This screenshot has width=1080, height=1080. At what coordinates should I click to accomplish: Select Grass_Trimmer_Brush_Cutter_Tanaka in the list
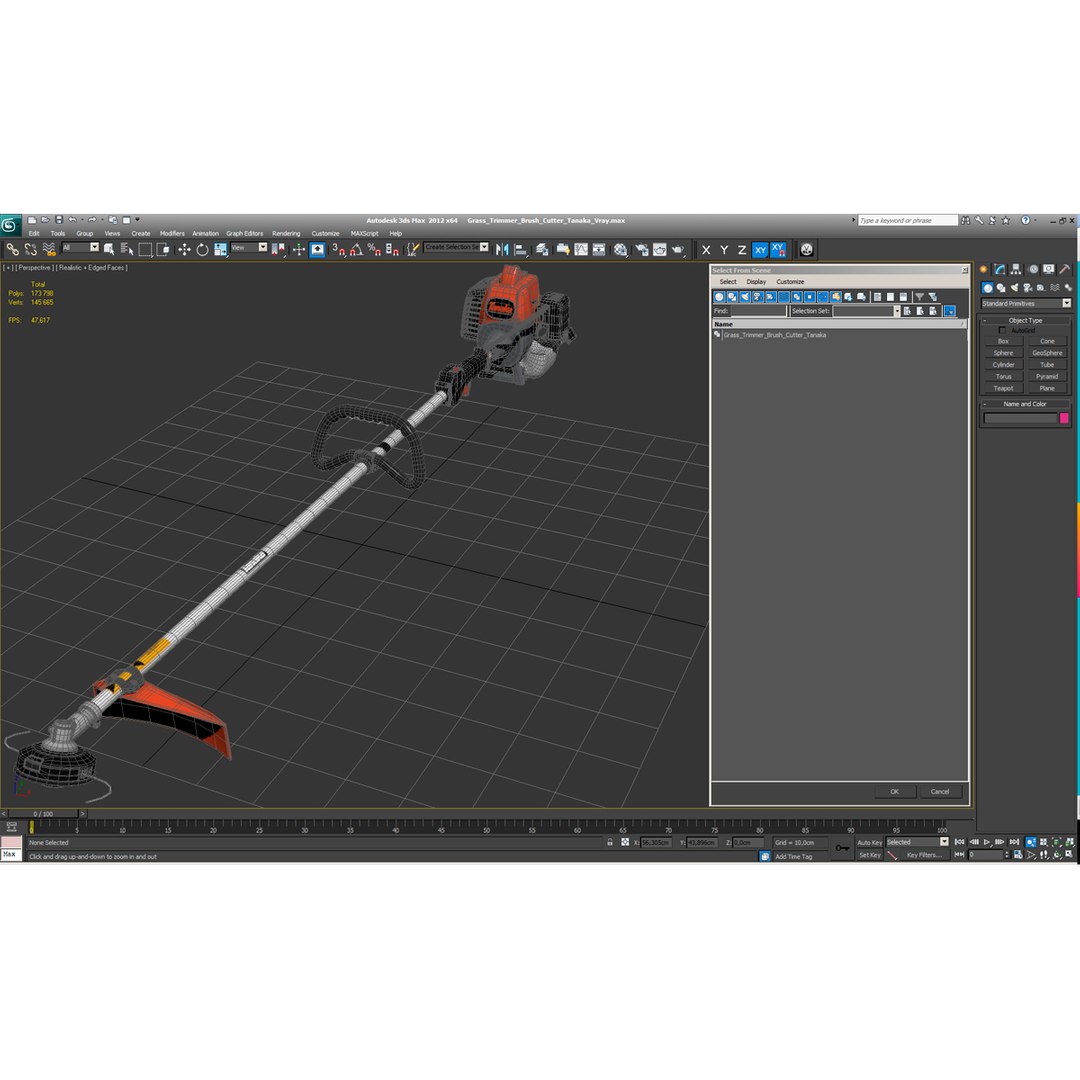point(774,335)
